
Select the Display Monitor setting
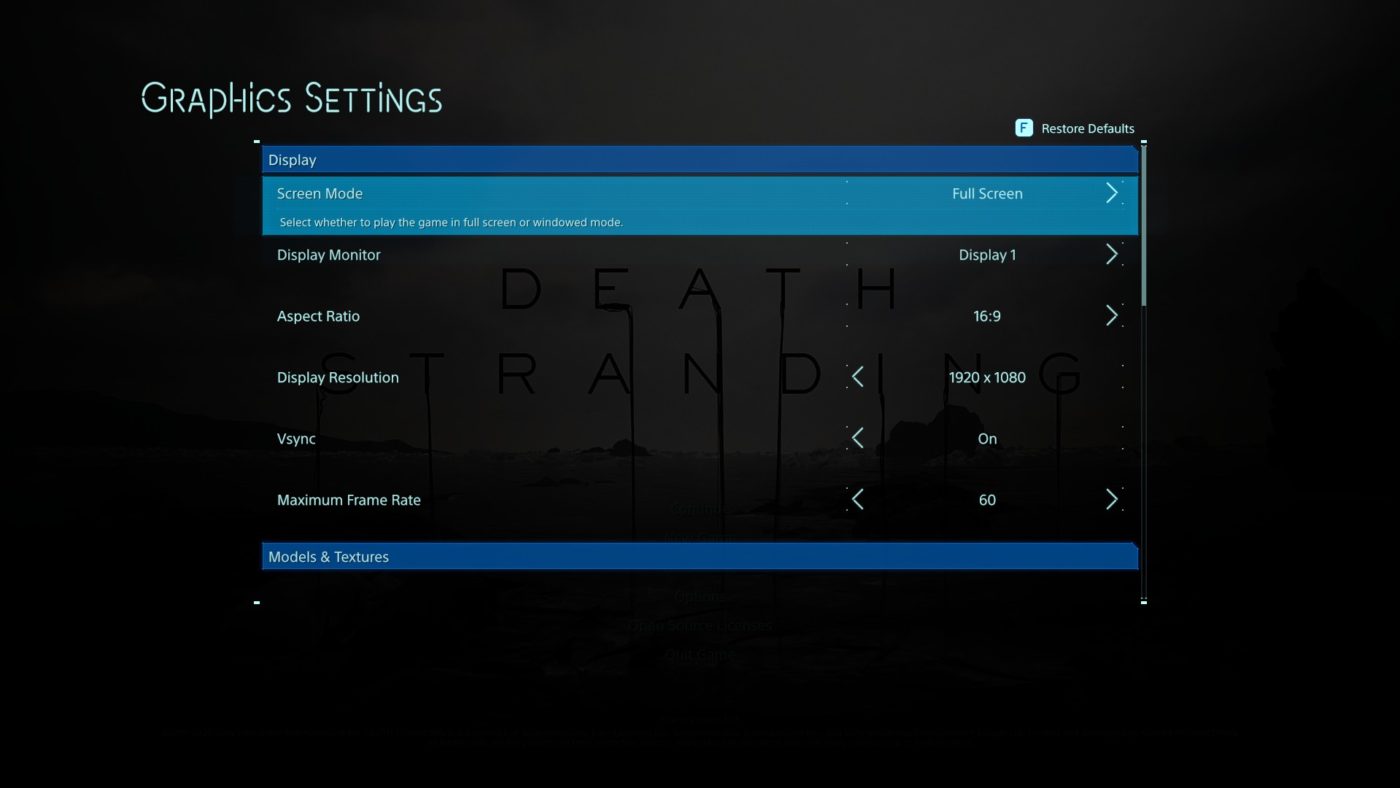(329, 255)
